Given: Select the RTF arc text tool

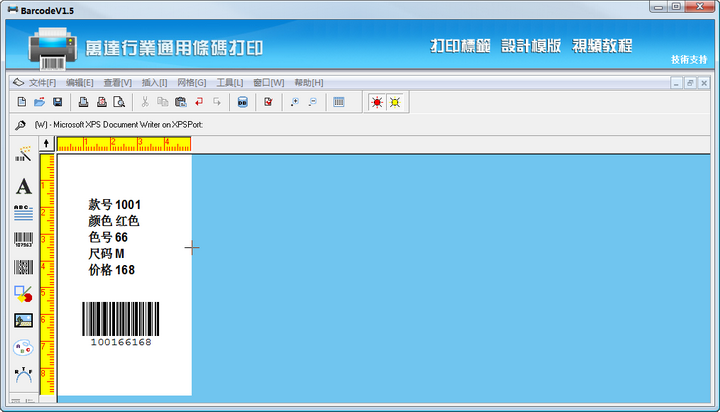Looking at the screenshot, I should click(23, 375).
